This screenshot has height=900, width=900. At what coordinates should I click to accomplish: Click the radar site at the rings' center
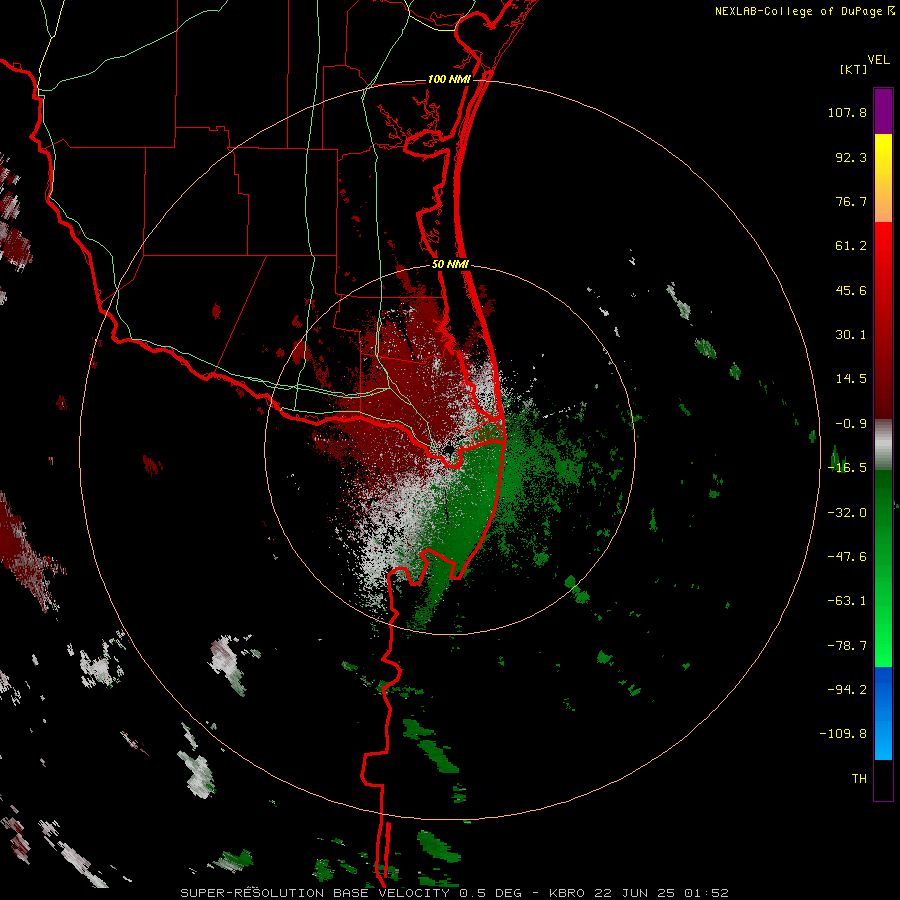click(449, 450)
